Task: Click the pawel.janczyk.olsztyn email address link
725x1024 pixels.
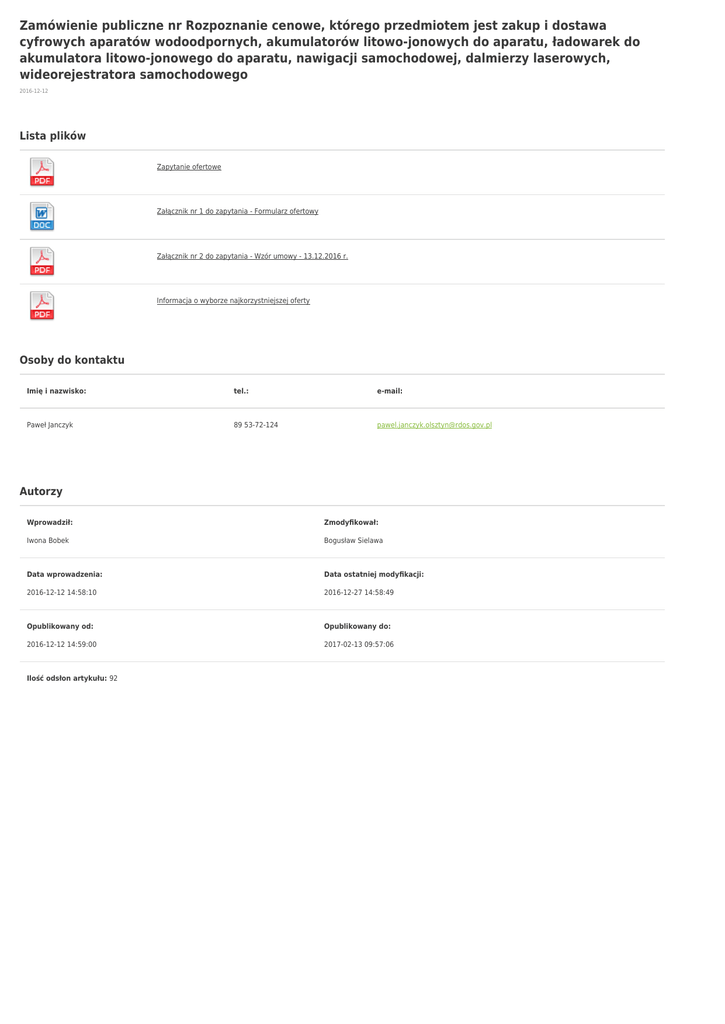Action: [434, 425]
